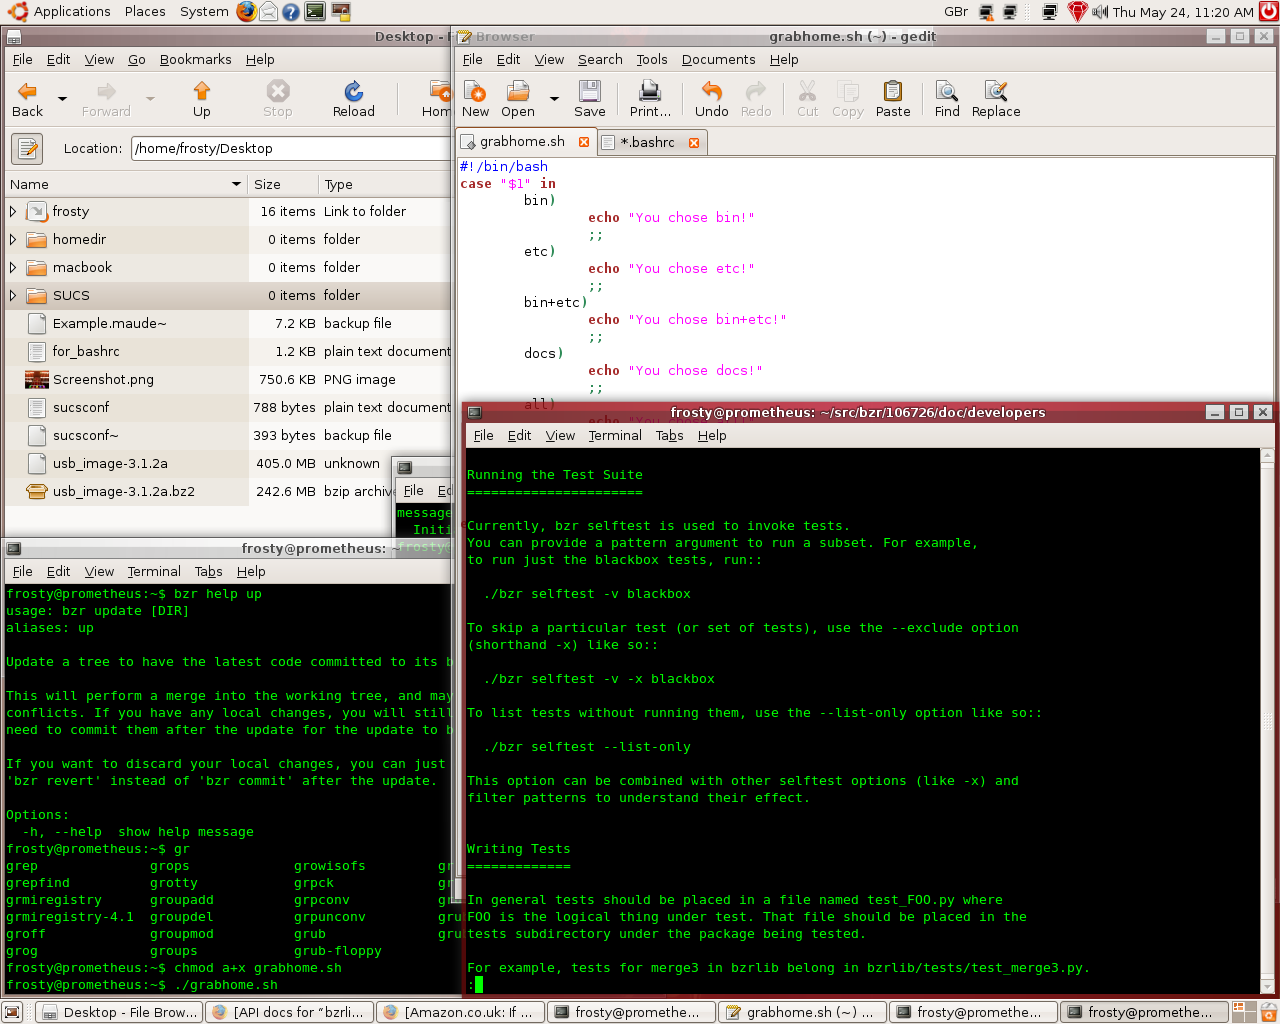Click the Undo icon in gedit toolbar

[711, 99]
